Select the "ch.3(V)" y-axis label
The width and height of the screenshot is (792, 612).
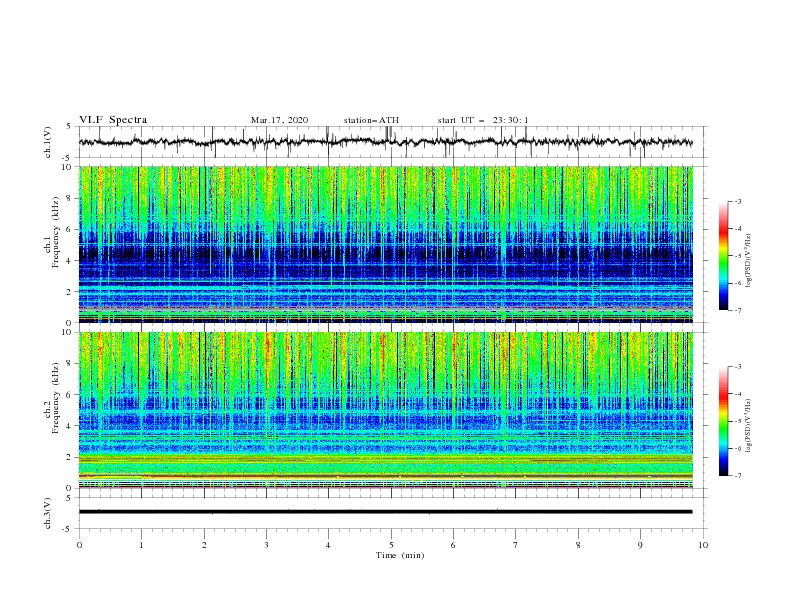click(48, 513)
